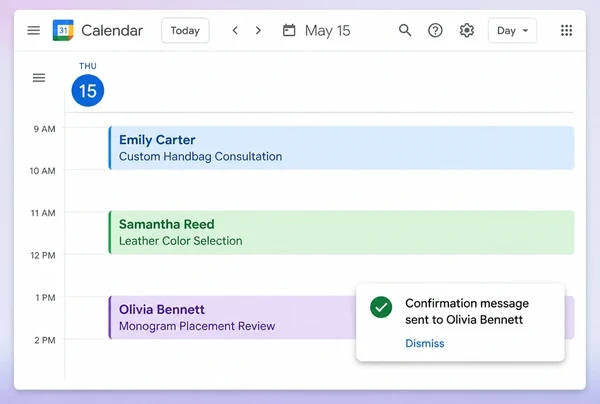
Task: Go to previous day with left chevron
Action: point(235,30)
